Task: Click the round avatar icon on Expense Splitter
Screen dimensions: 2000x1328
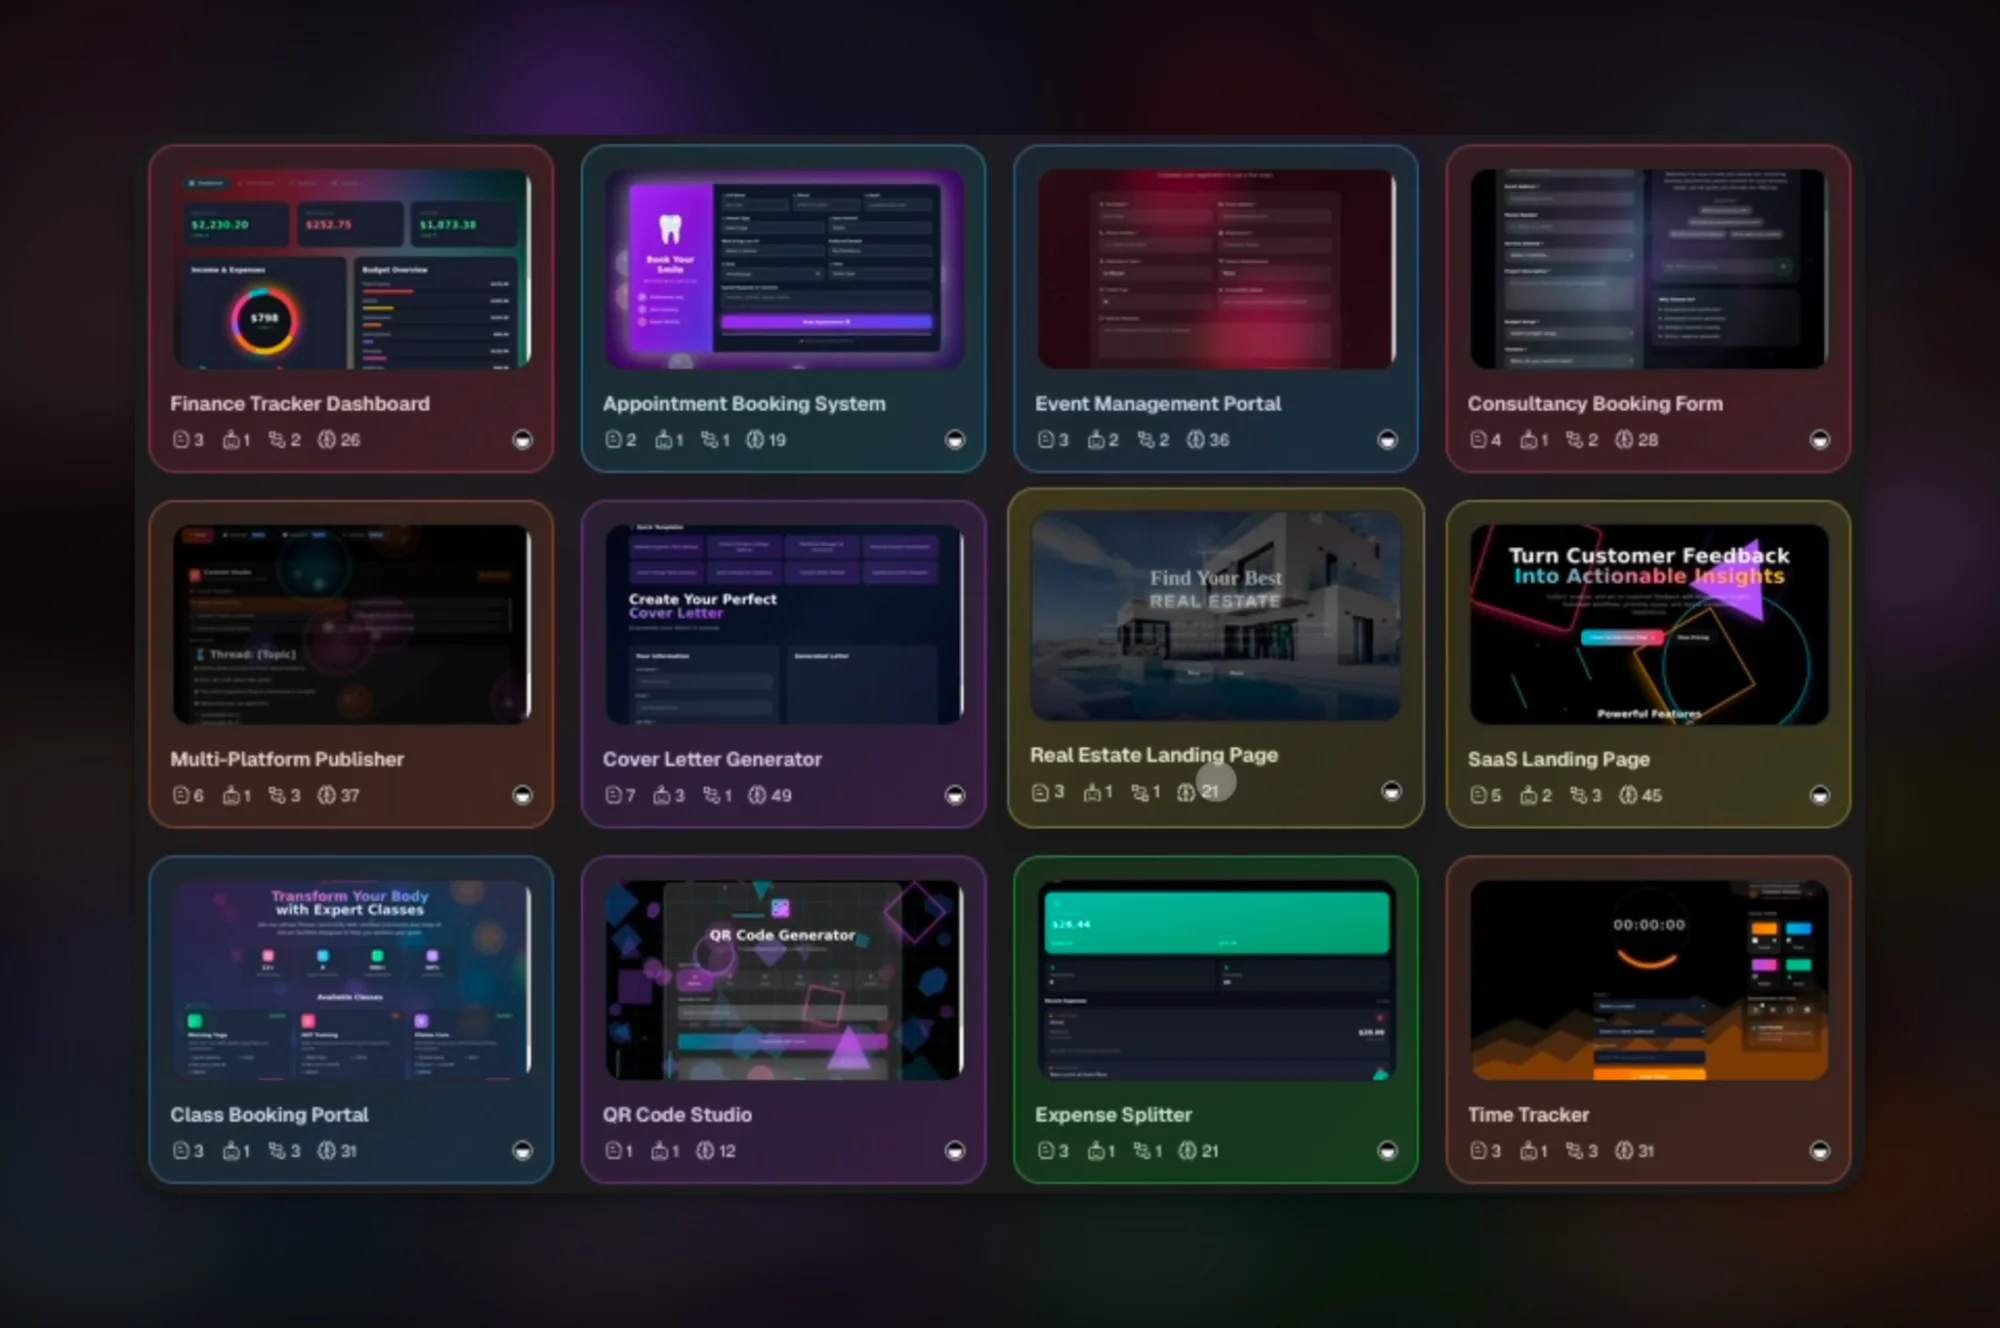Action: (1387, 1151)
